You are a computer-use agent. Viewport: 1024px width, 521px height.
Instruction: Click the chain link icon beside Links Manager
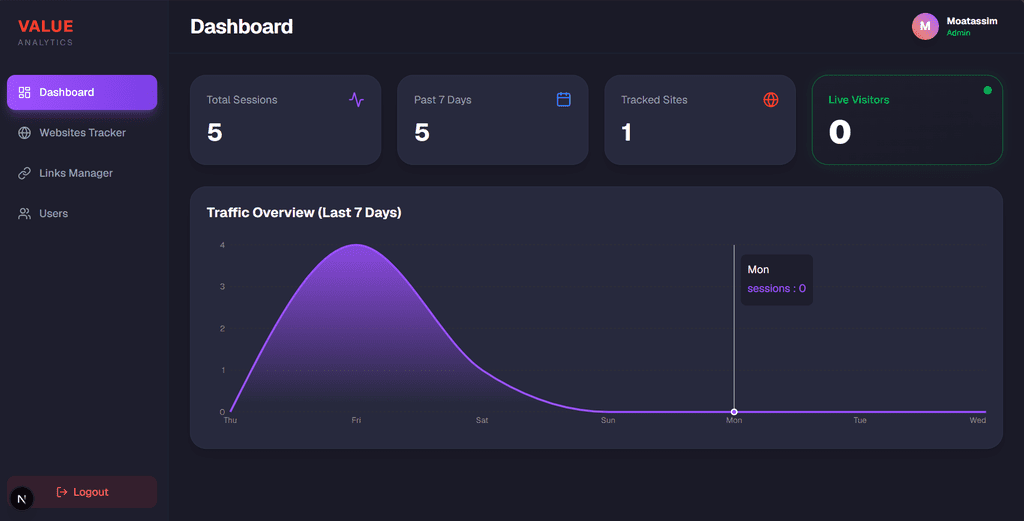coord(24,174)
